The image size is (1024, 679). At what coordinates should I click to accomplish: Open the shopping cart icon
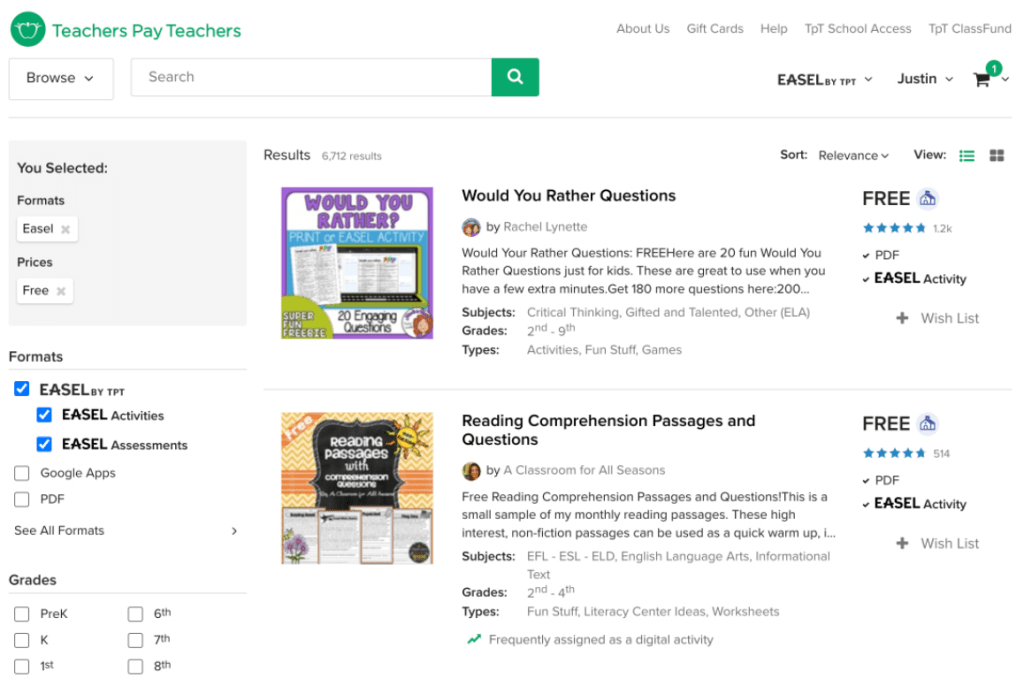tap(982, 80)
